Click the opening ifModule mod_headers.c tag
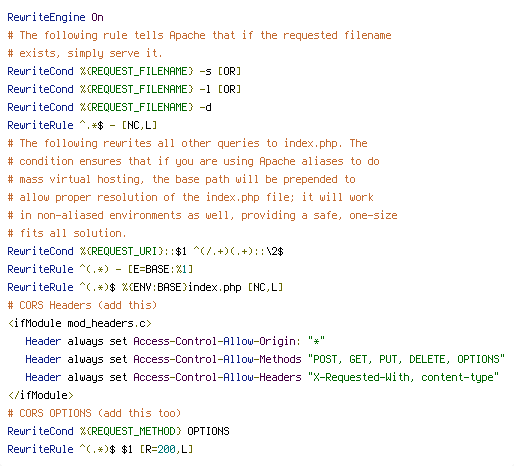The width and height of the screenshot is (514, 466). (80, 323)
